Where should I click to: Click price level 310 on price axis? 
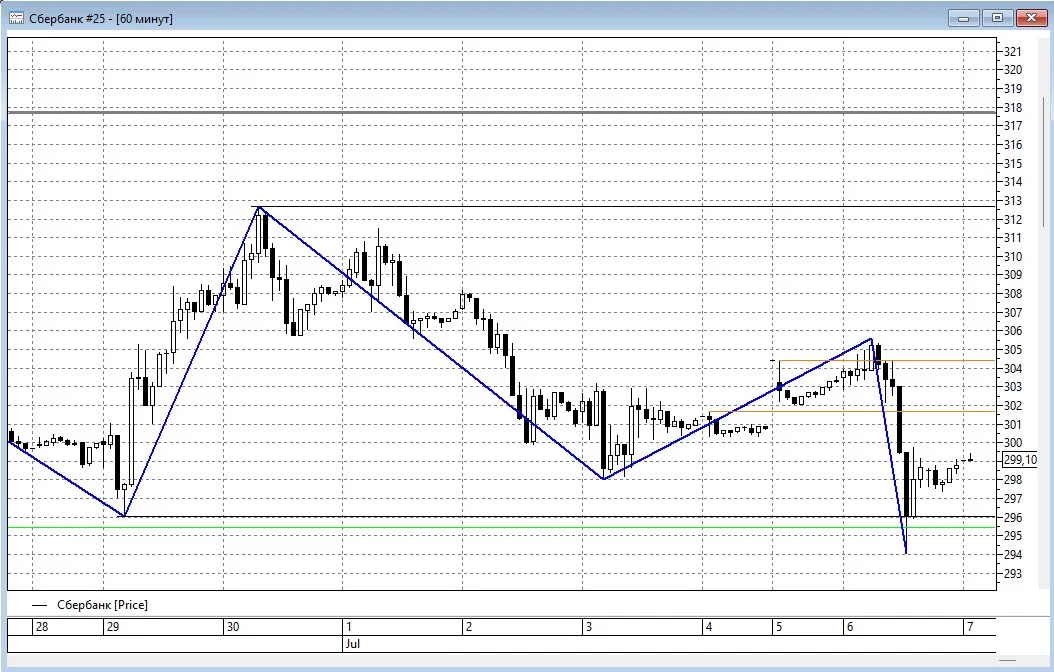click(1012, 257)
